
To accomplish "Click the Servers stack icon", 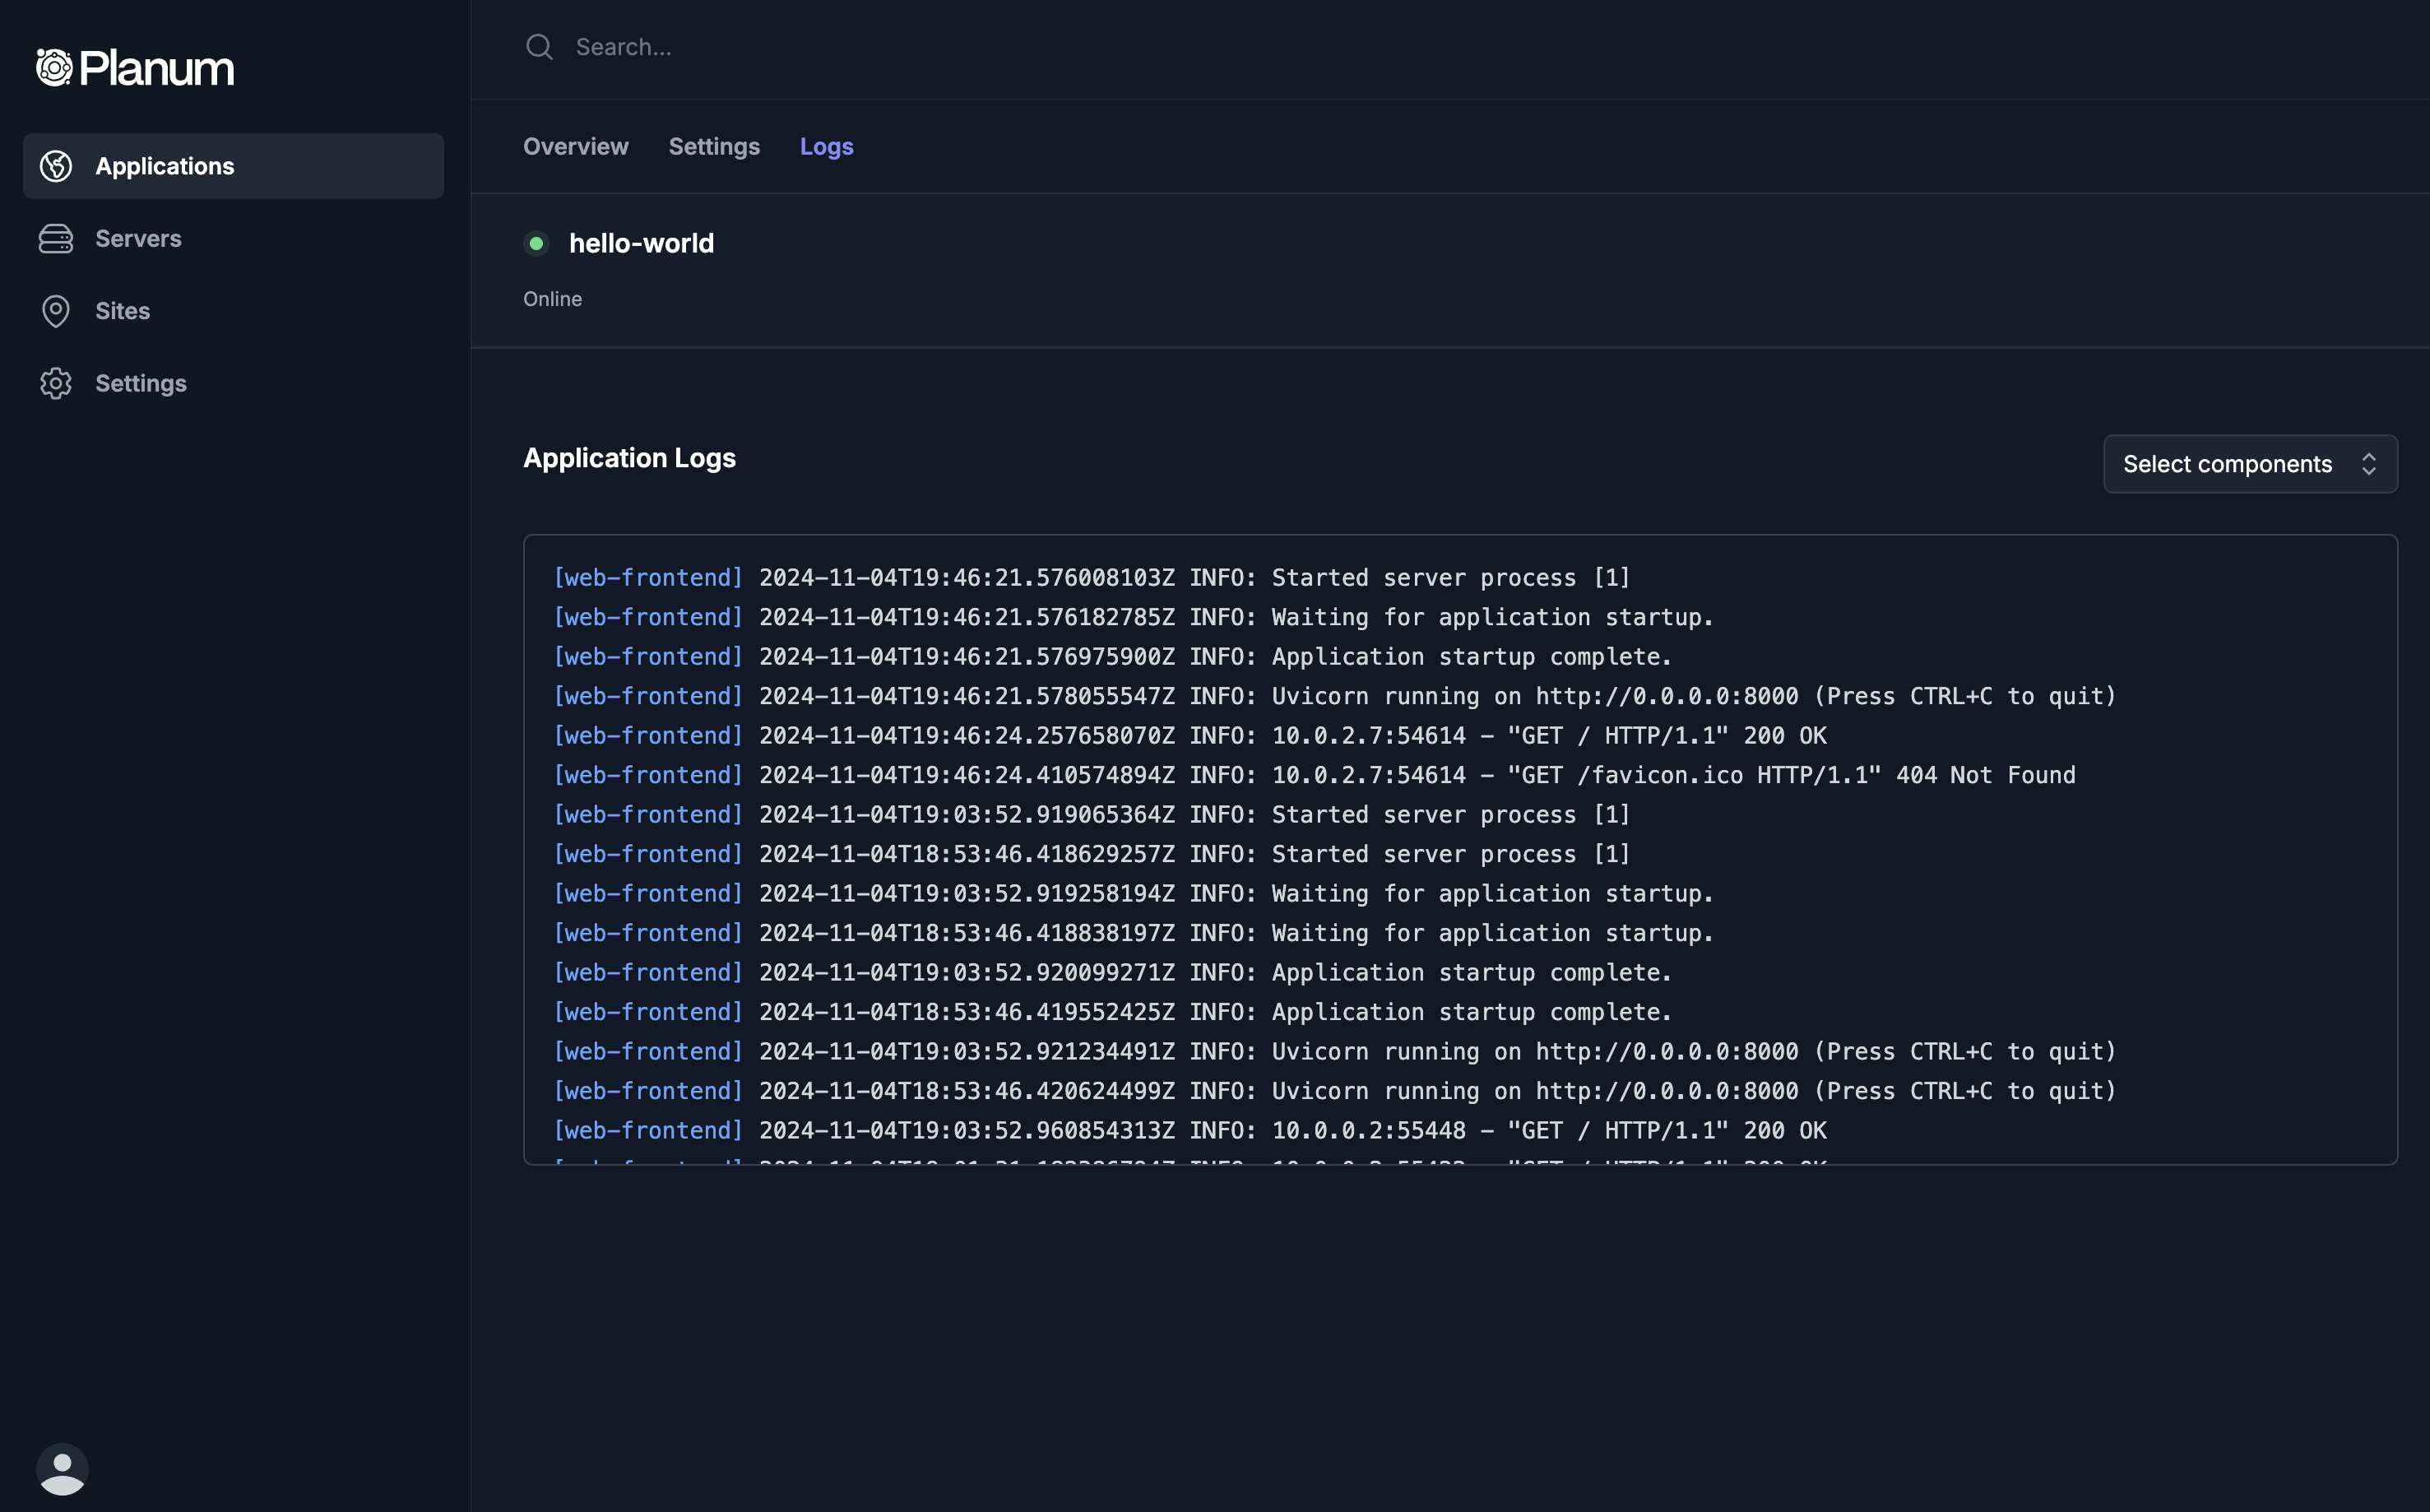I will click(56, 239).
